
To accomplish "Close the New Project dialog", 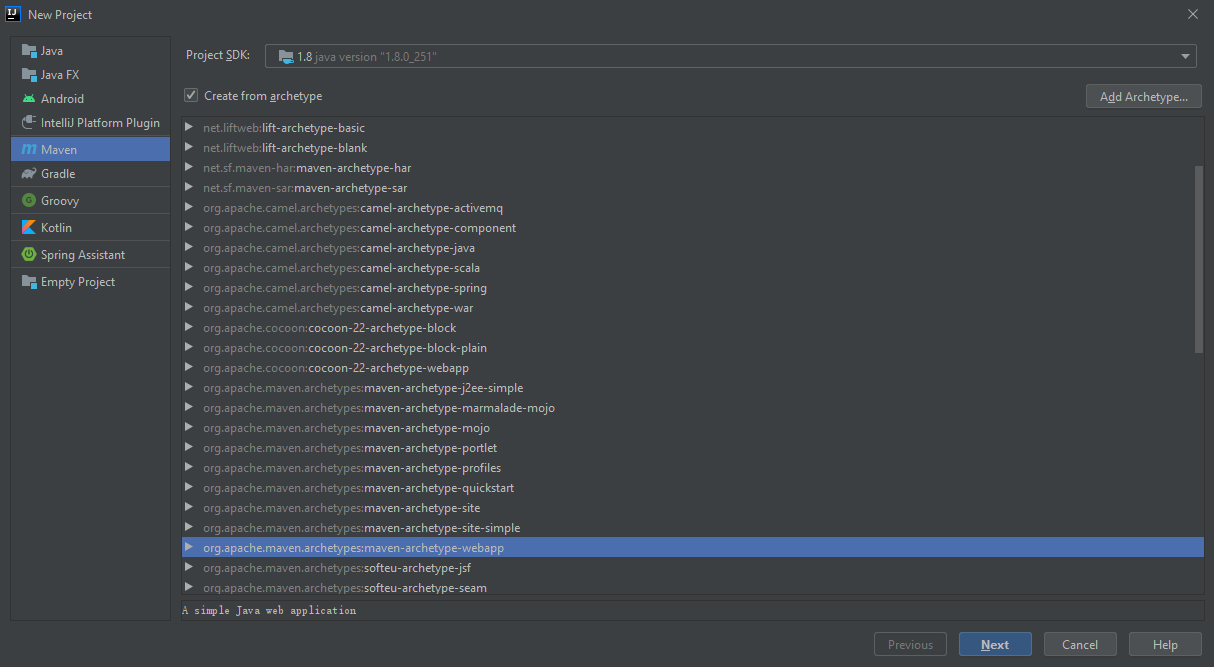I will 1192,14.
